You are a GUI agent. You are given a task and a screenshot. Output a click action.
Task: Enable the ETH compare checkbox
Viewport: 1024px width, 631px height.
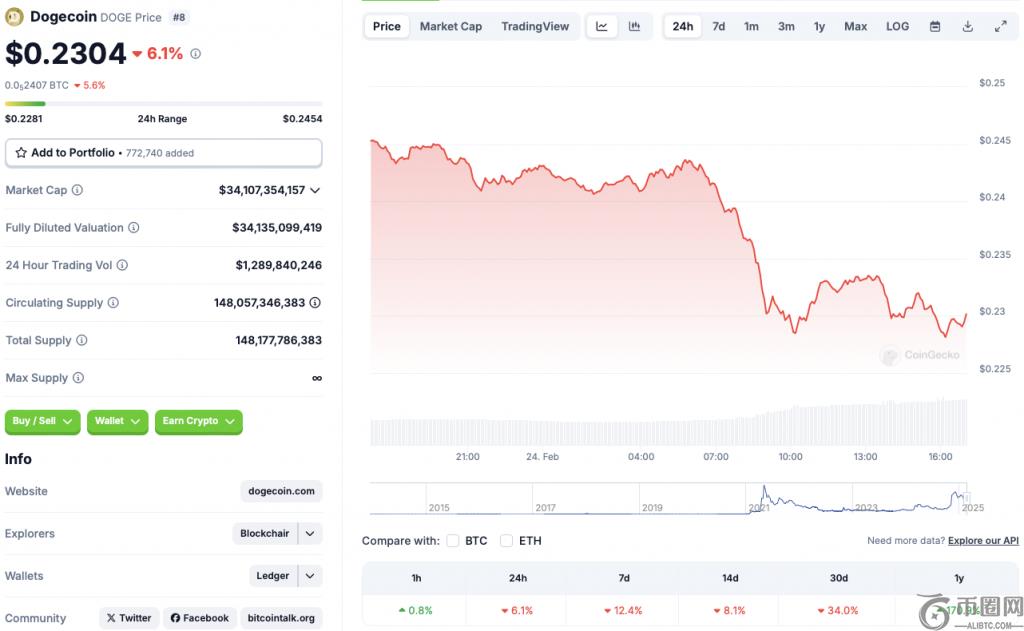point(506,541)
